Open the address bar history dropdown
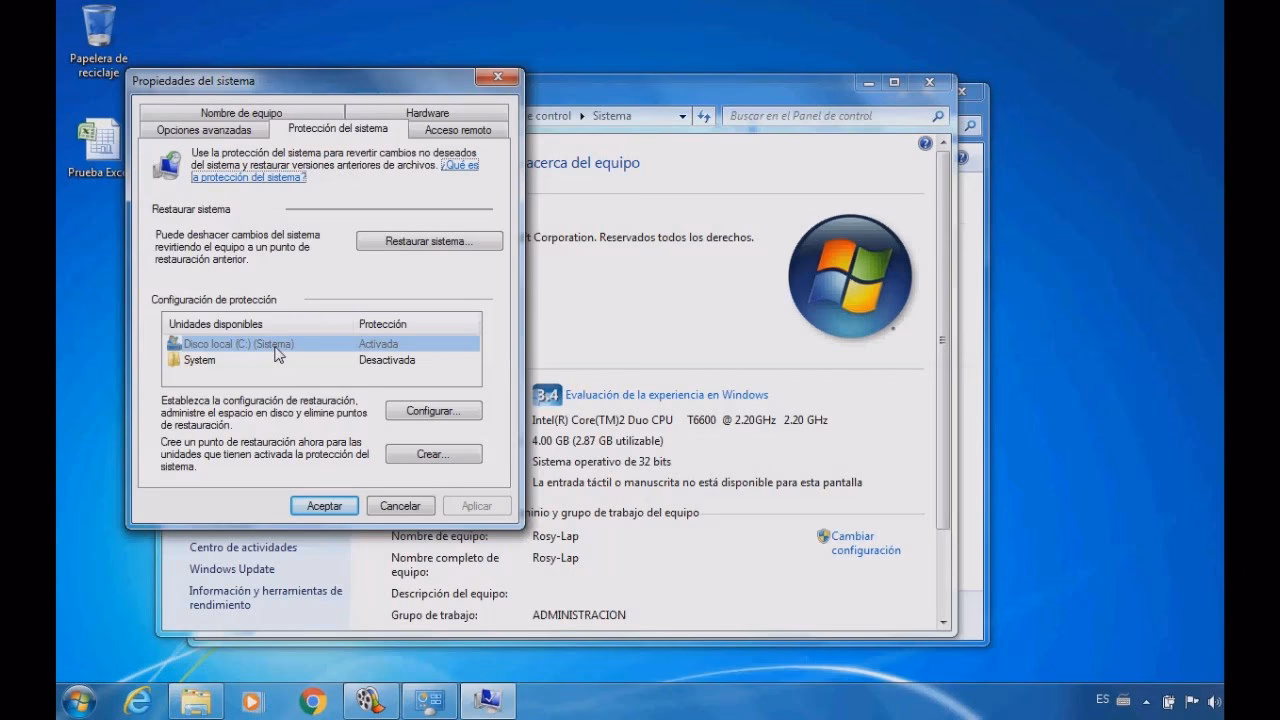This screenshot has width=1280, height=720. 683,115
